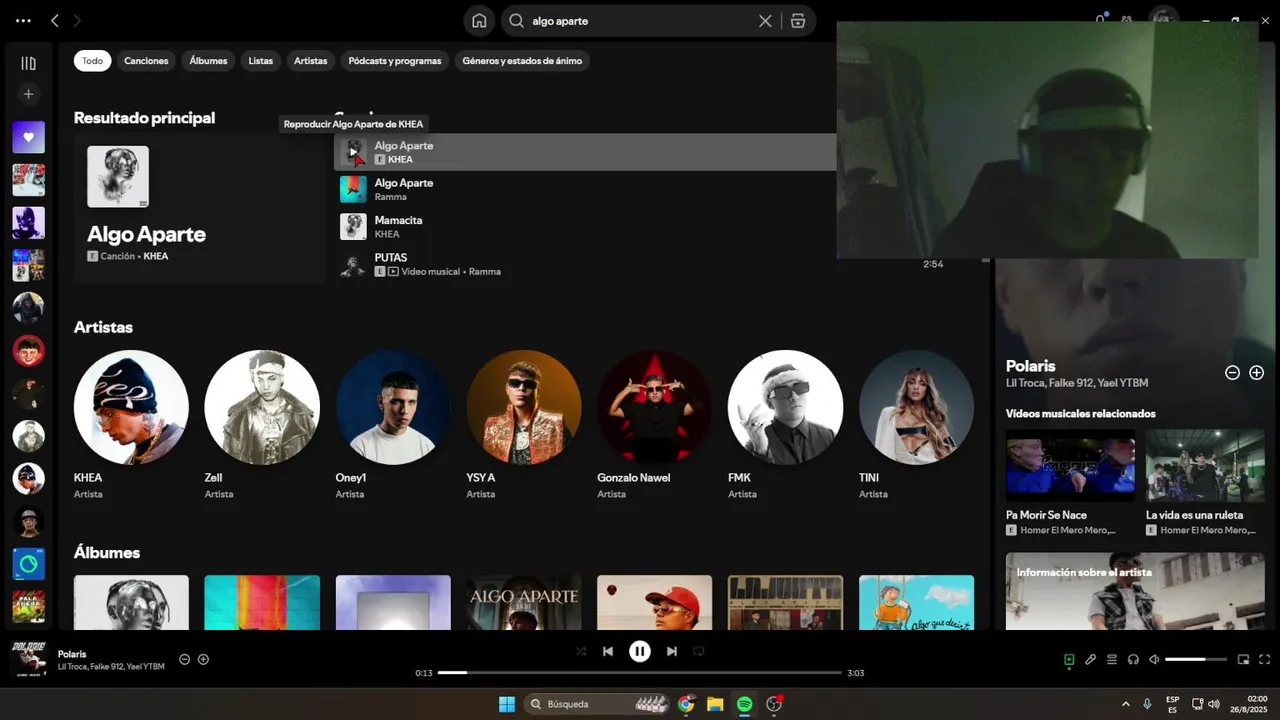Open KHEA artist picture
Screen dimensions: 1280x720
click(131, 407)
